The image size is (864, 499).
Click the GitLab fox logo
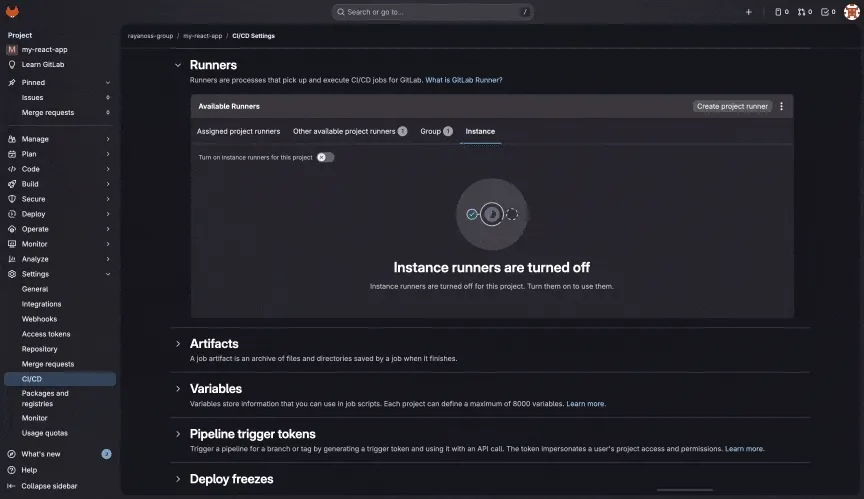point(13,12)
